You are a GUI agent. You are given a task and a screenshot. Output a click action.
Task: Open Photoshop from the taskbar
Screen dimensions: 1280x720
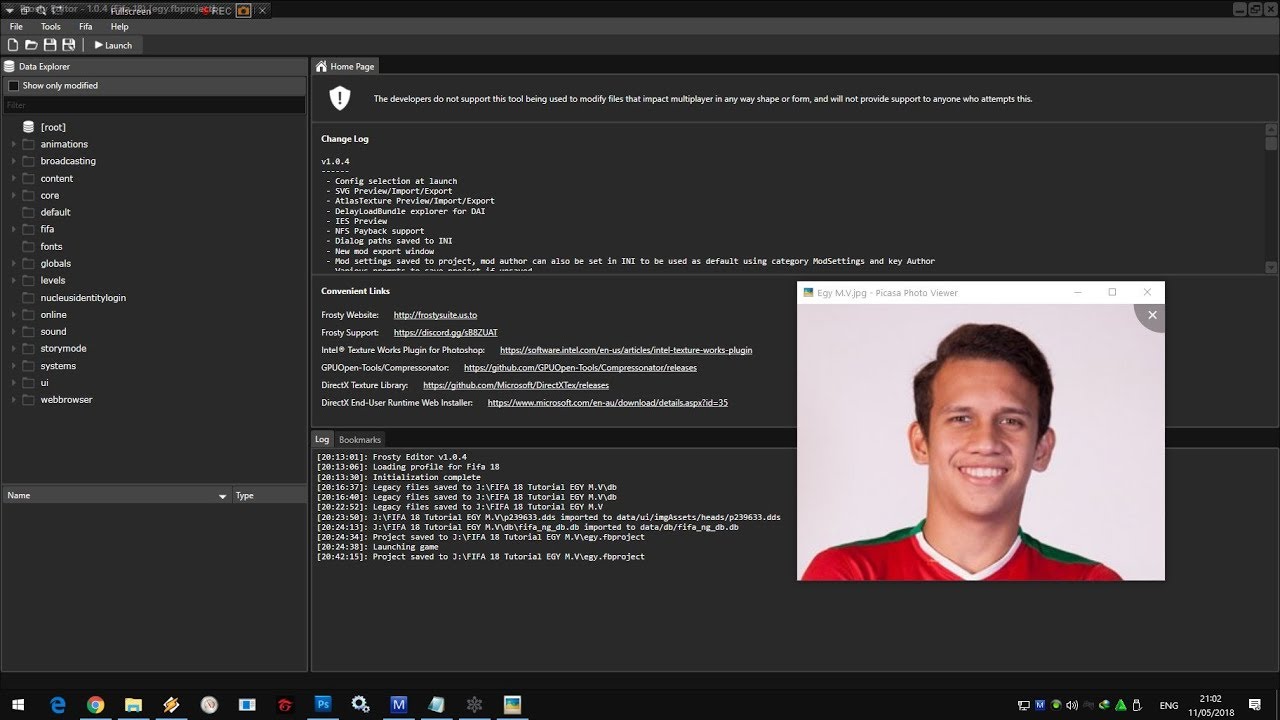coord(322,704)
